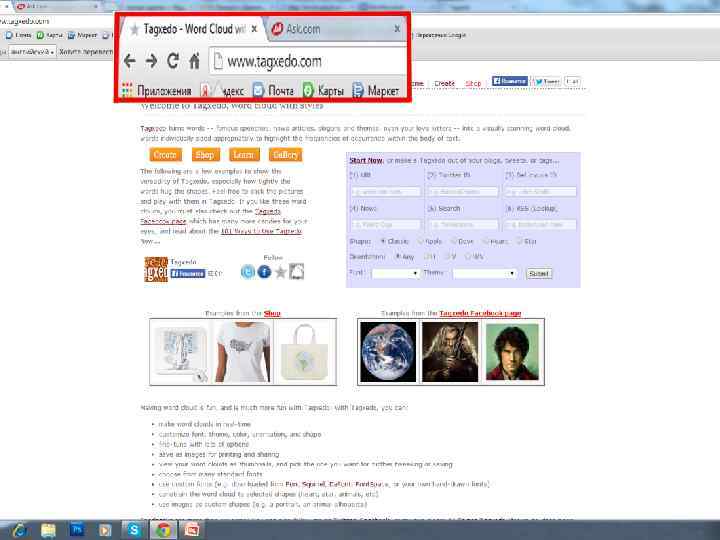Open the Font dropdown
Viewport: 720px width, 540px height.
[395, 273]
